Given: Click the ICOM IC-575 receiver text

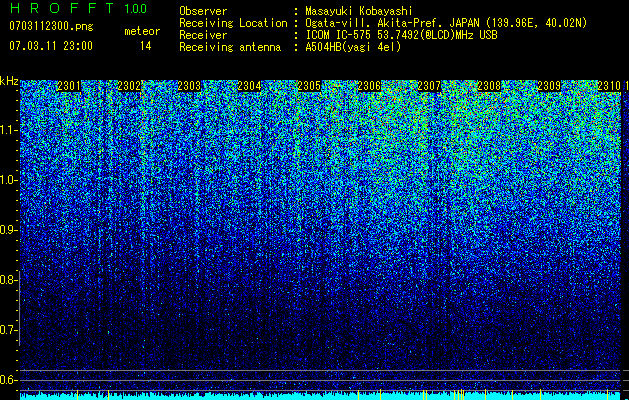Looking at the screenshot, I should coord(401,35).
